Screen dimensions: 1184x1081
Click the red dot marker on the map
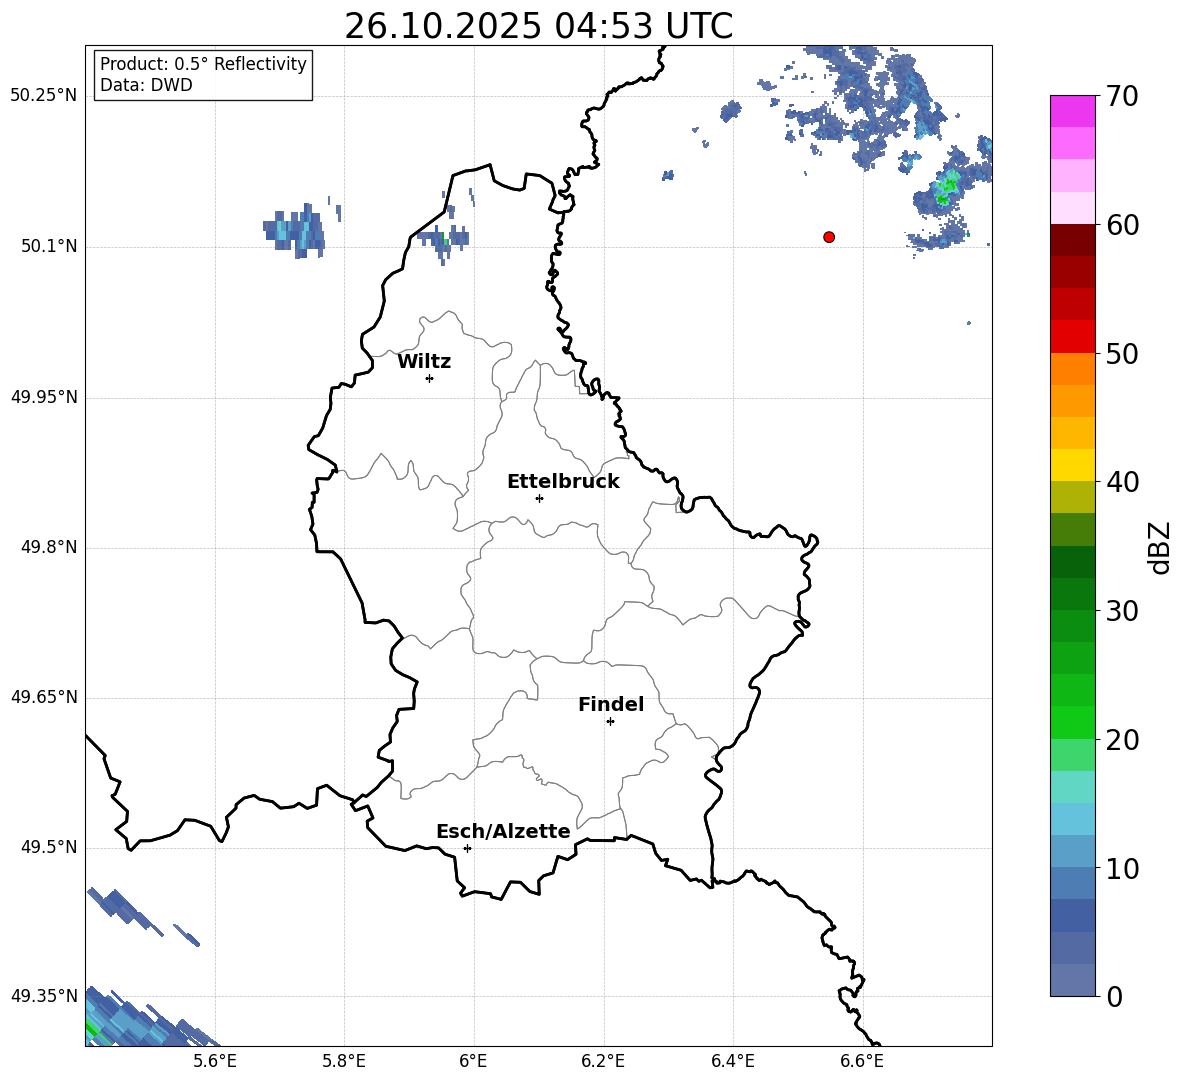(x=829, y=237)
